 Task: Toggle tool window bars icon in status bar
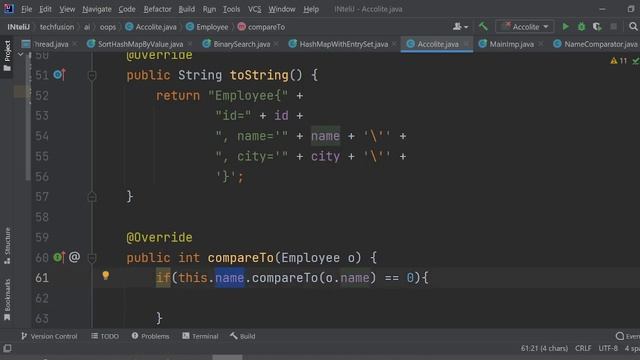[x=7, y=349]
